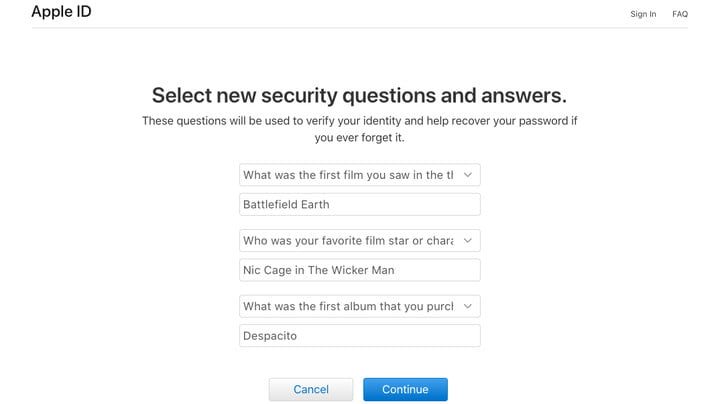Select the 'Despacito' answer field
The height and width of the screenshot is (404, 720).
(x=360, y=336)
